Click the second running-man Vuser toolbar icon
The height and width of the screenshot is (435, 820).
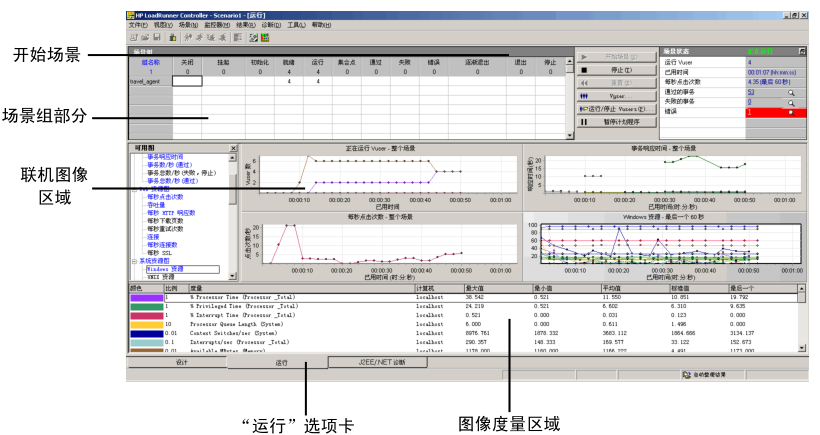pos(199,37)
